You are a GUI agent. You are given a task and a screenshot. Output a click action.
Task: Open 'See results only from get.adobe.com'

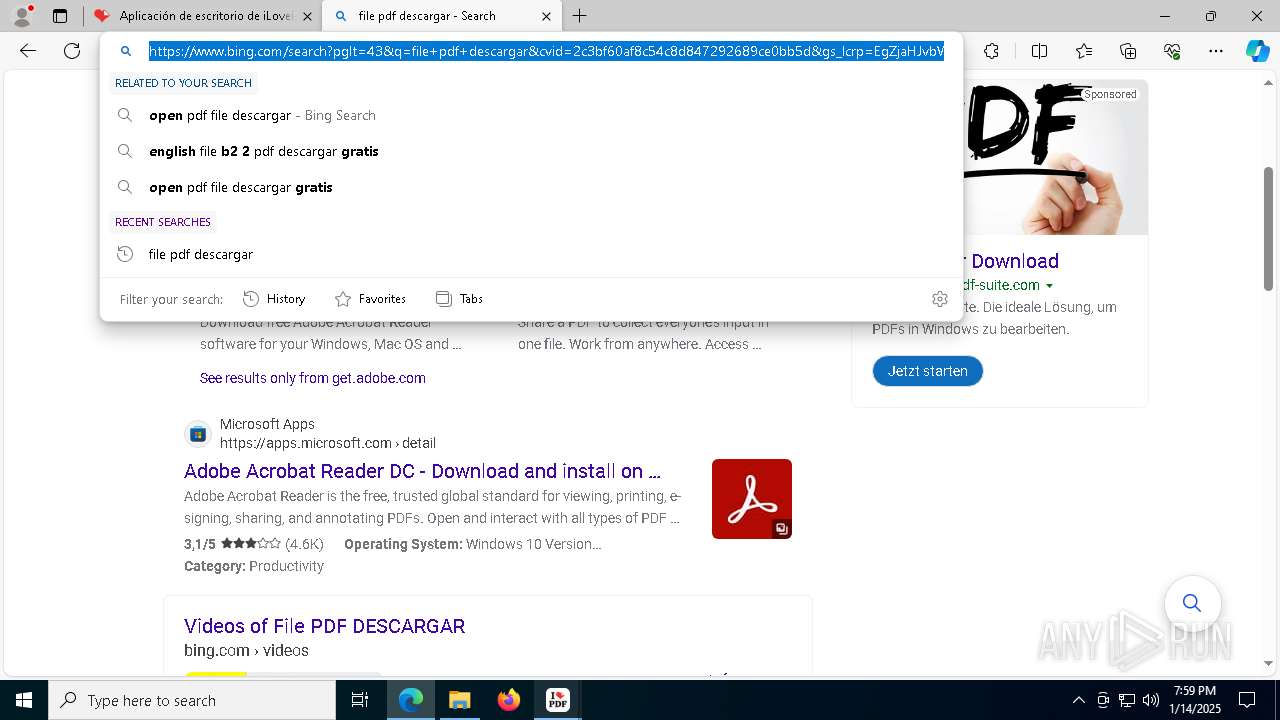pos(313,378)
